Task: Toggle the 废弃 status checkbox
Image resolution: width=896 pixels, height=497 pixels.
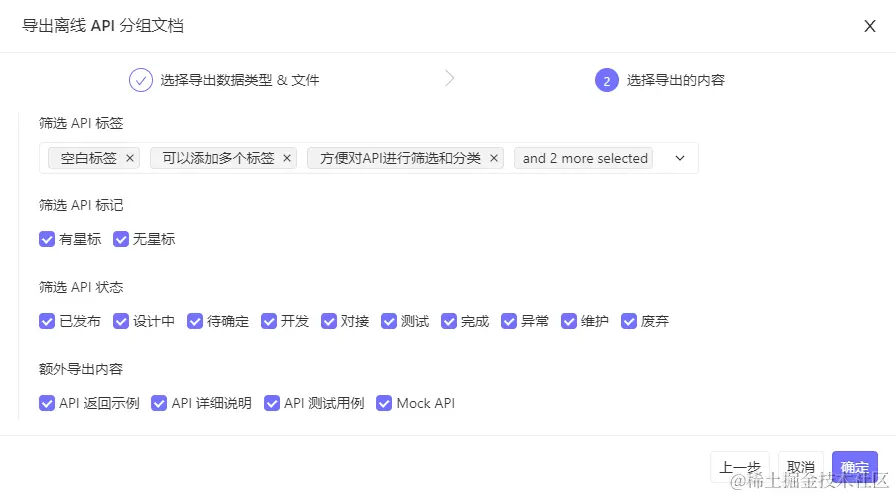Action: click(629, 321)
